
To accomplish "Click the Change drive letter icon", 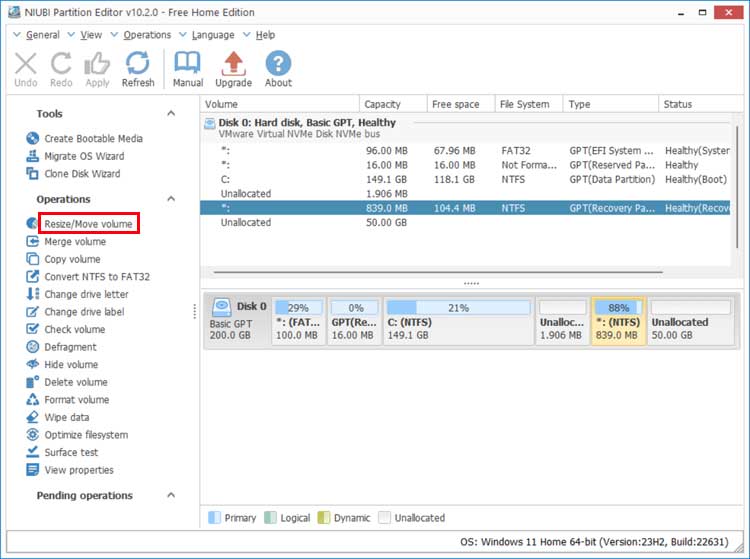I will click(x=33, y=294).
